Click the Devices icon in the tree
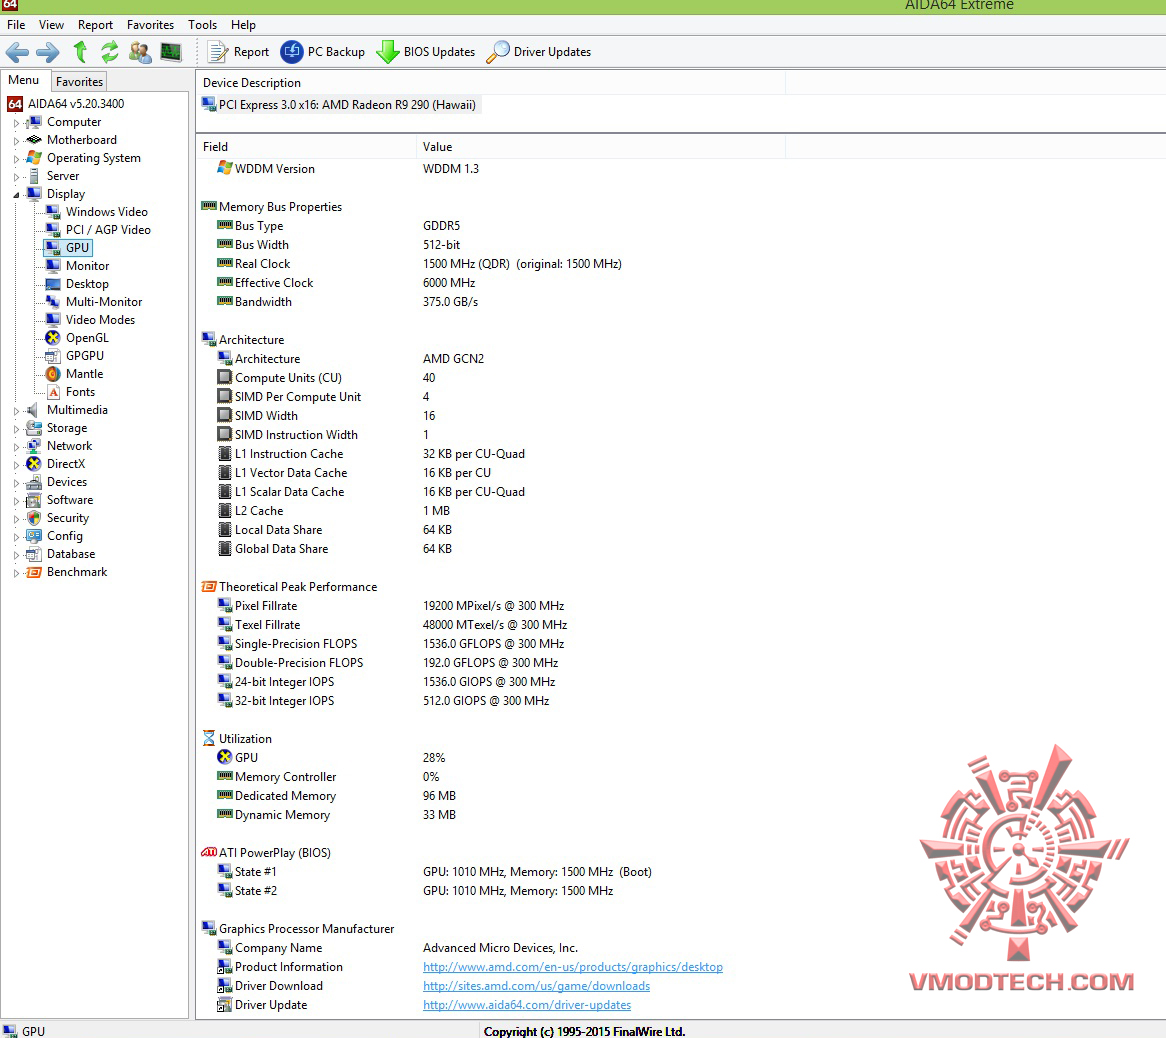Image resolution: width=1166 pixels, height=1038 pixels. coord(33,482)
